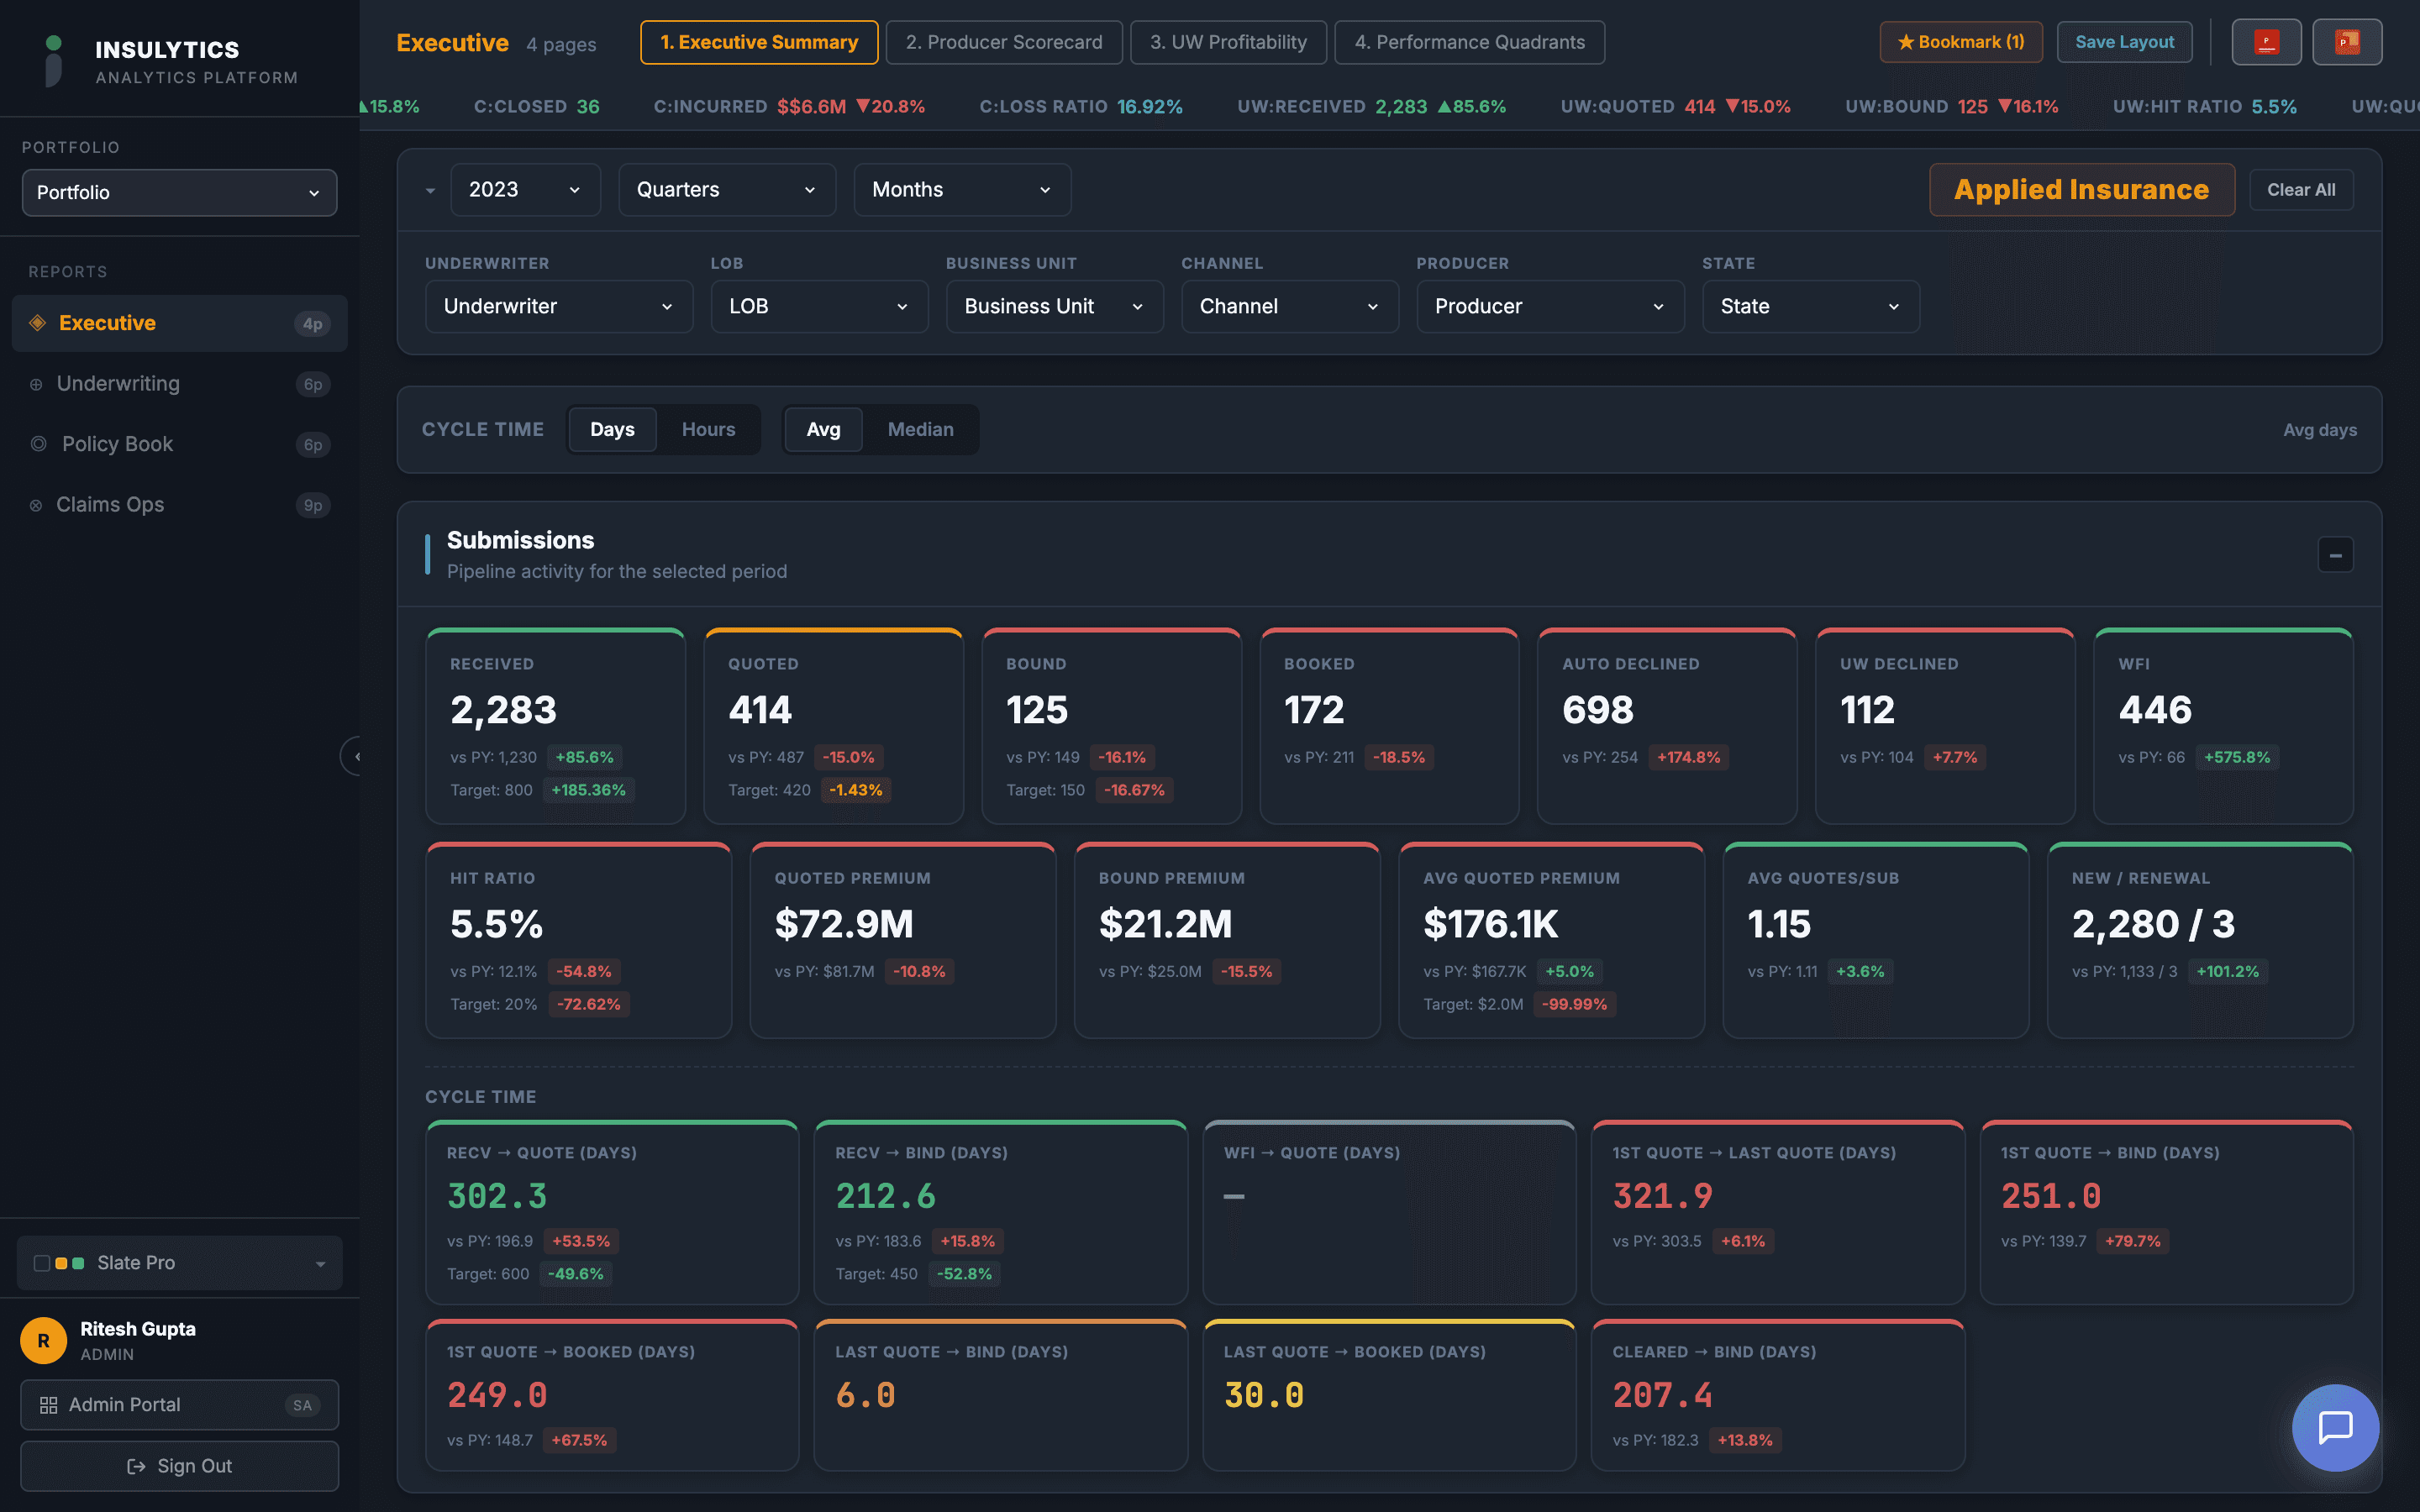Image resolution: width=2420 pixels, height=1512 pixels.
Task: Click the Recv → Quote value 302.3
Action: 497,1196
